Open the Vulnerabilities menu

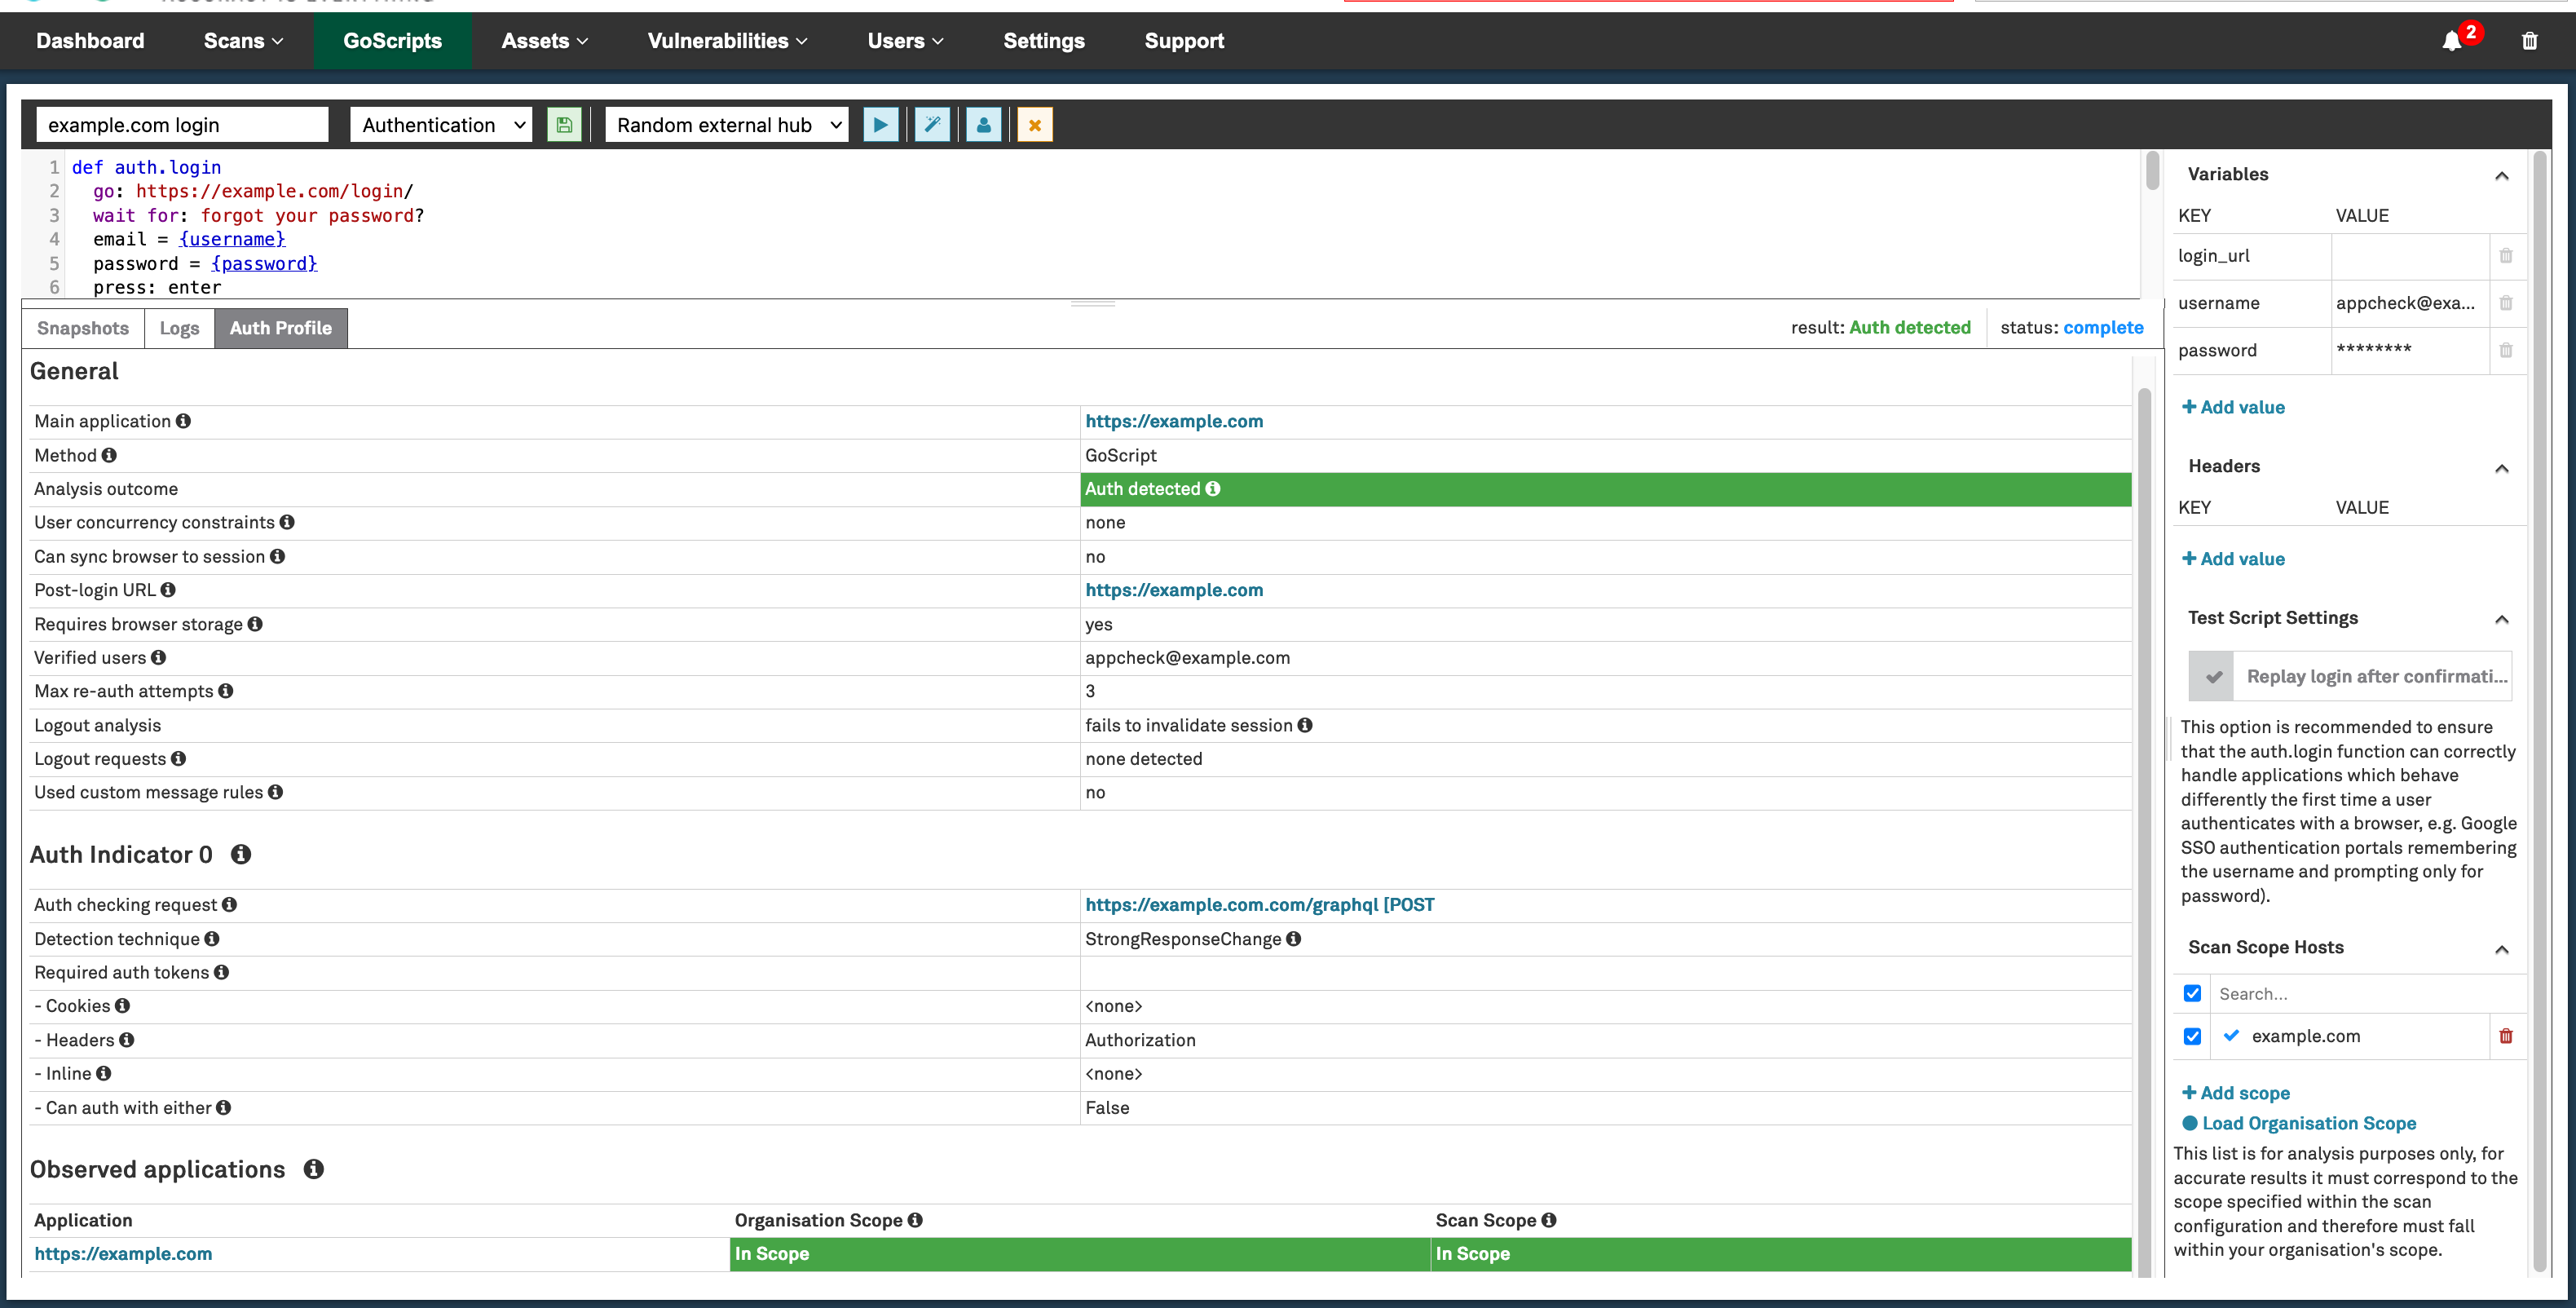pyautogui.click(x=727, y=41)
